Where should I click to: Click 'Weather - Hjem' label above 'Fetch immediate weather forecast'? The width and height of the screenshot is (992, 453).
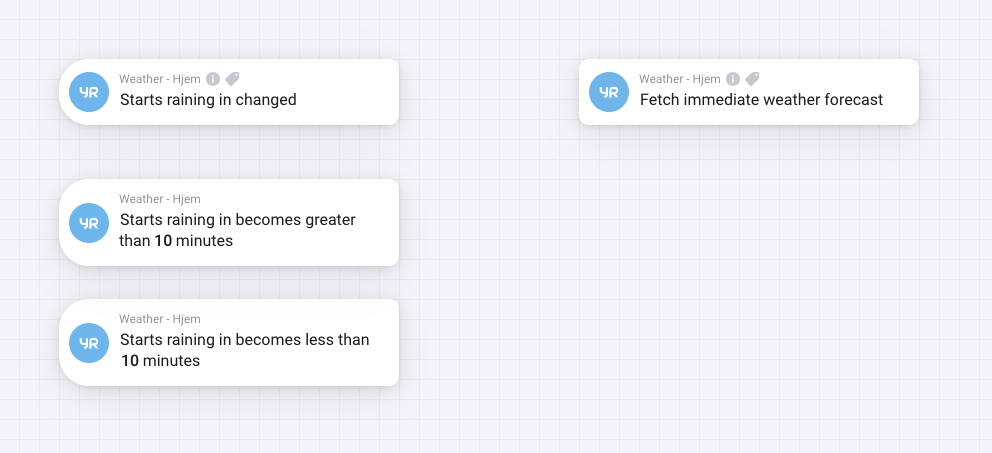(679, 79)
